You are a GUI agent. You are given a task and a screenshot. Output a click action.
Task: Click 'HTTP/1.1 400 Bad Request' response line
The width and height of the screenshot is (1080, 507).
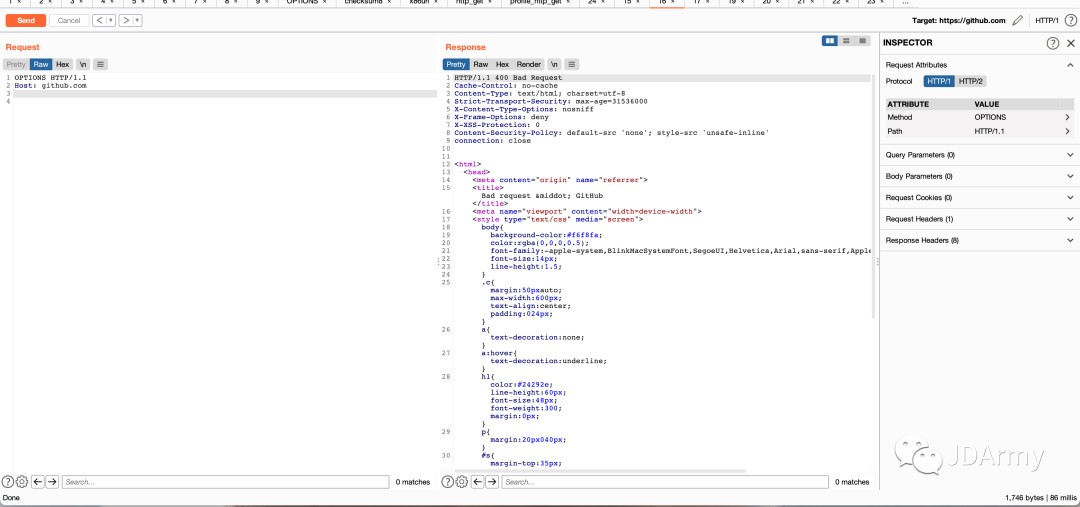508,78
